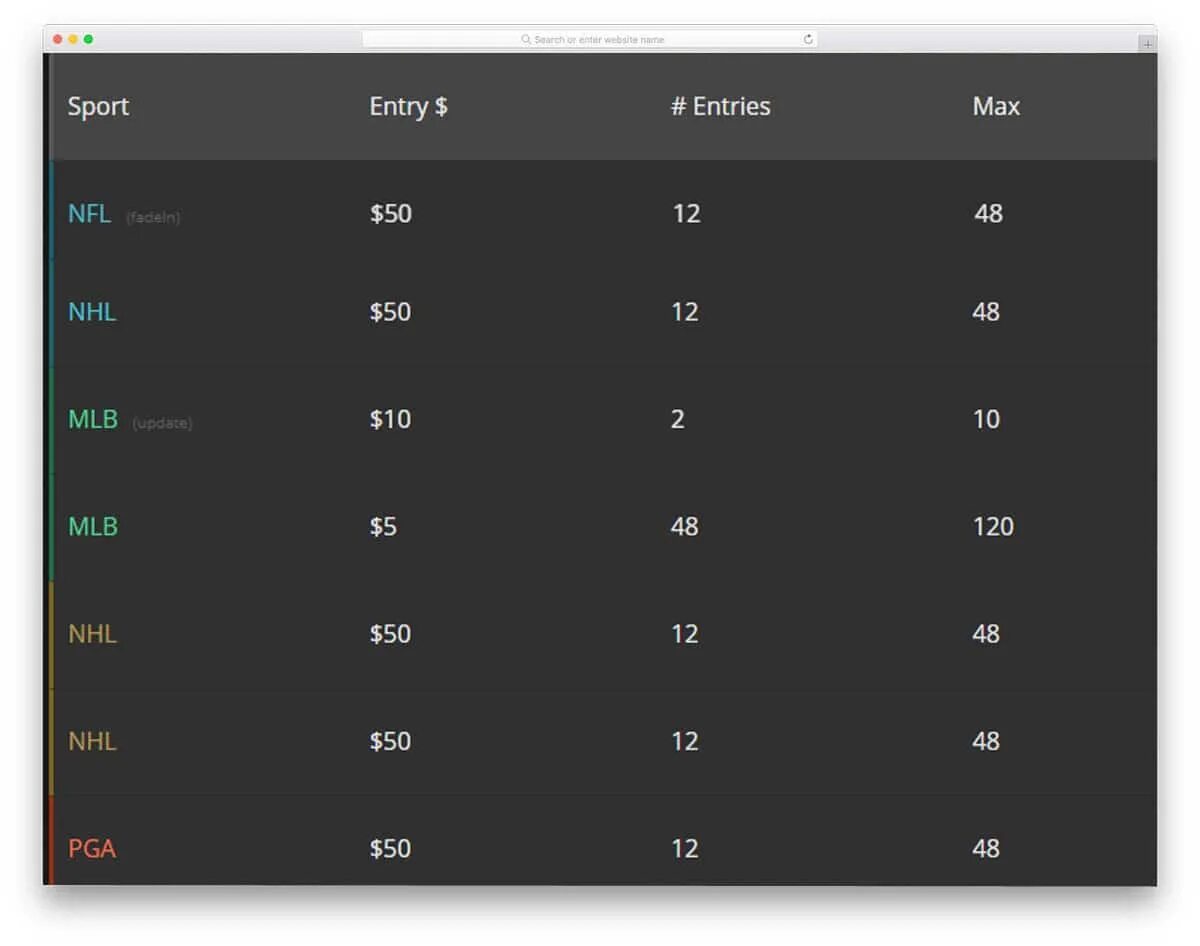1200x946 pixels.
Task: Close the window with the red button
Action: point(58,39)
